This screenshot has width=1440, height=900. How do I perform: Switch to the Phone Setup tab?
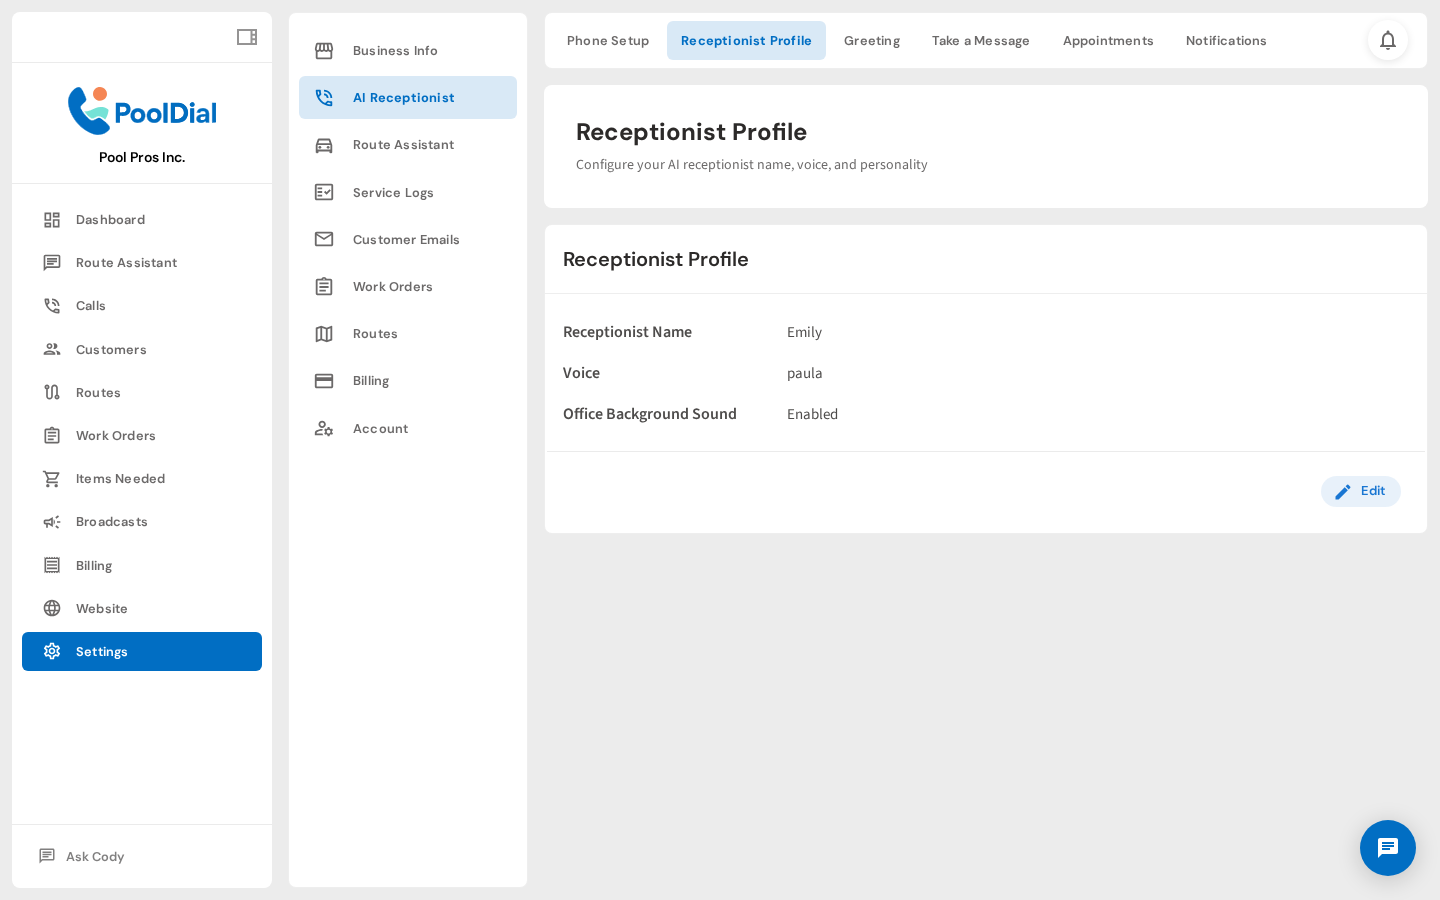coord(607,40)
